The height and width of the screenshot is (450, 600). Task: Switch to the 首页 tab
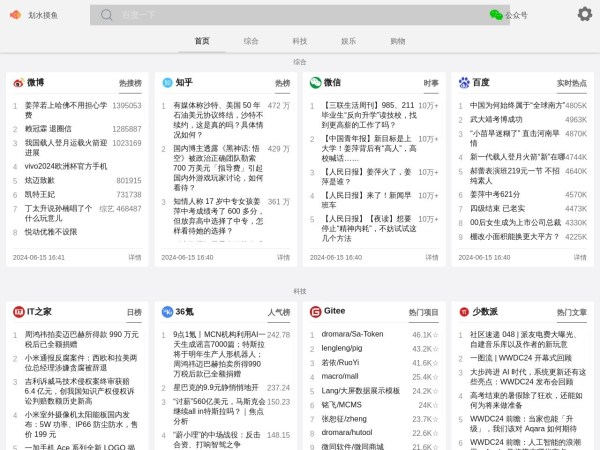tap(202, 41)
